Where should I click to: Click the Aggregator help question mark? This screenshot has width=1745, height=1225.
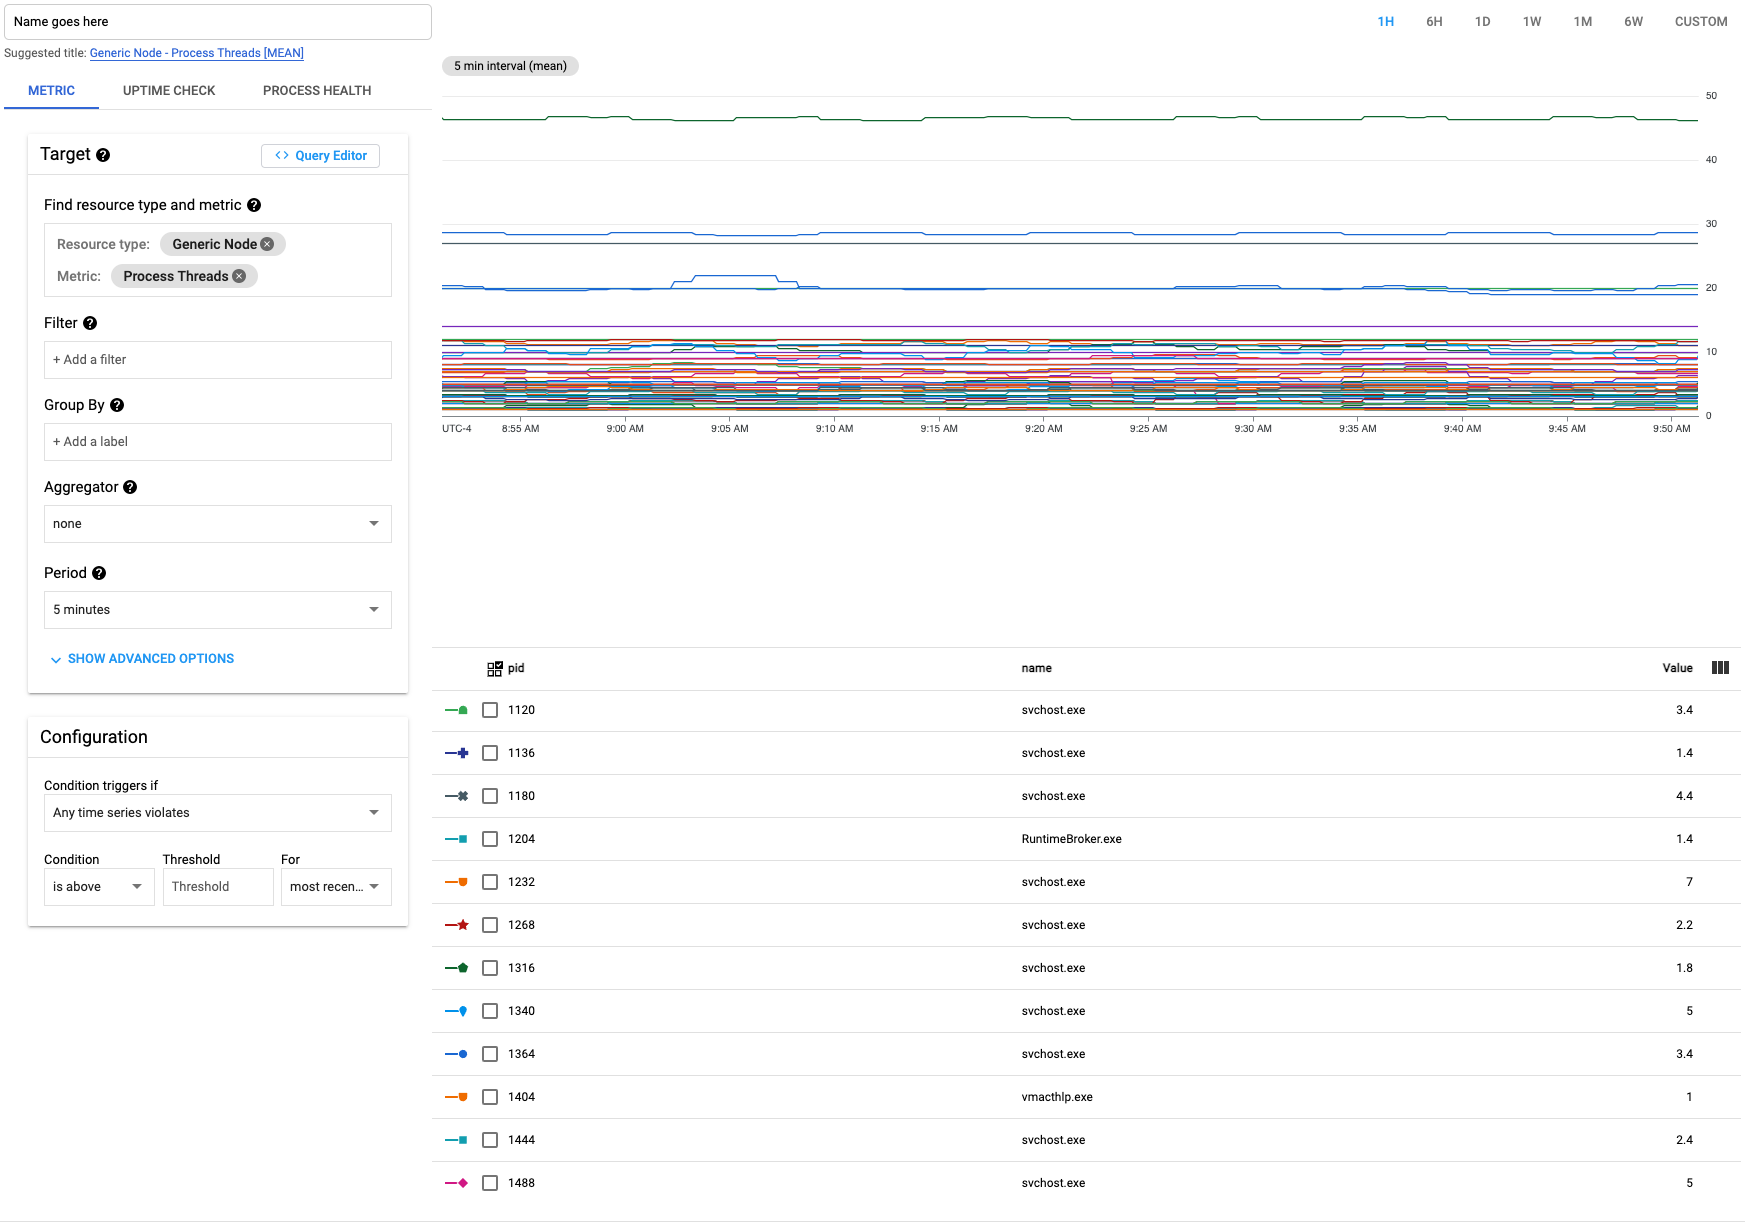point(130,487)
